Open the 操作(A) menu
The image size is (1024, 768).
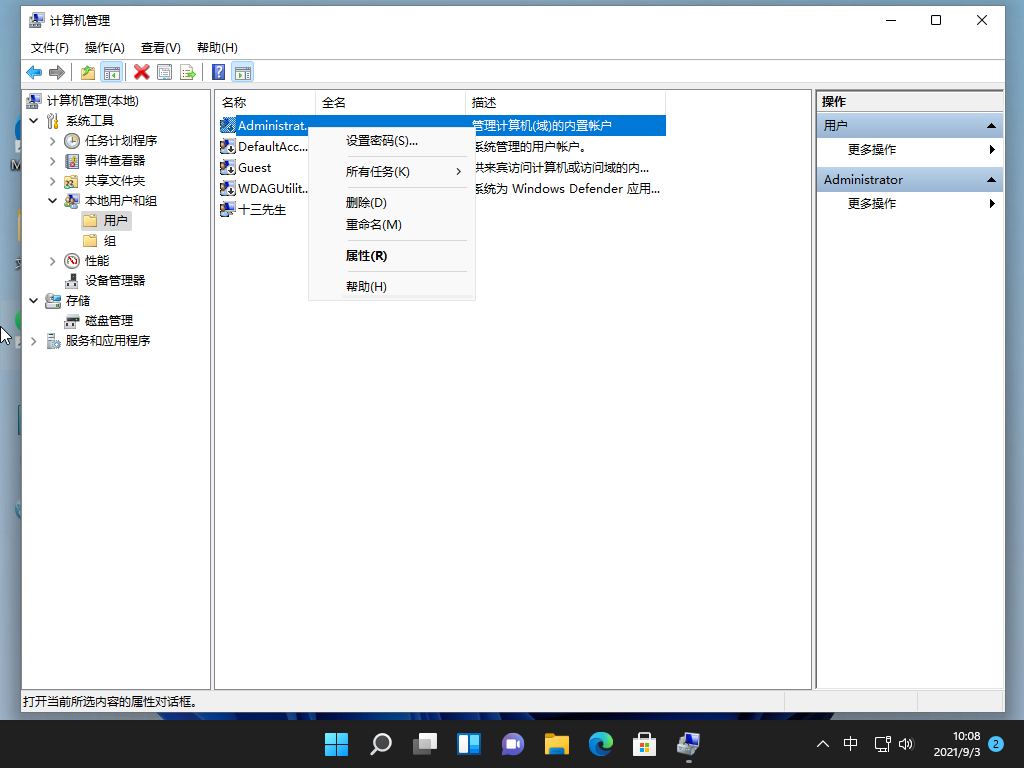point(104,47)
